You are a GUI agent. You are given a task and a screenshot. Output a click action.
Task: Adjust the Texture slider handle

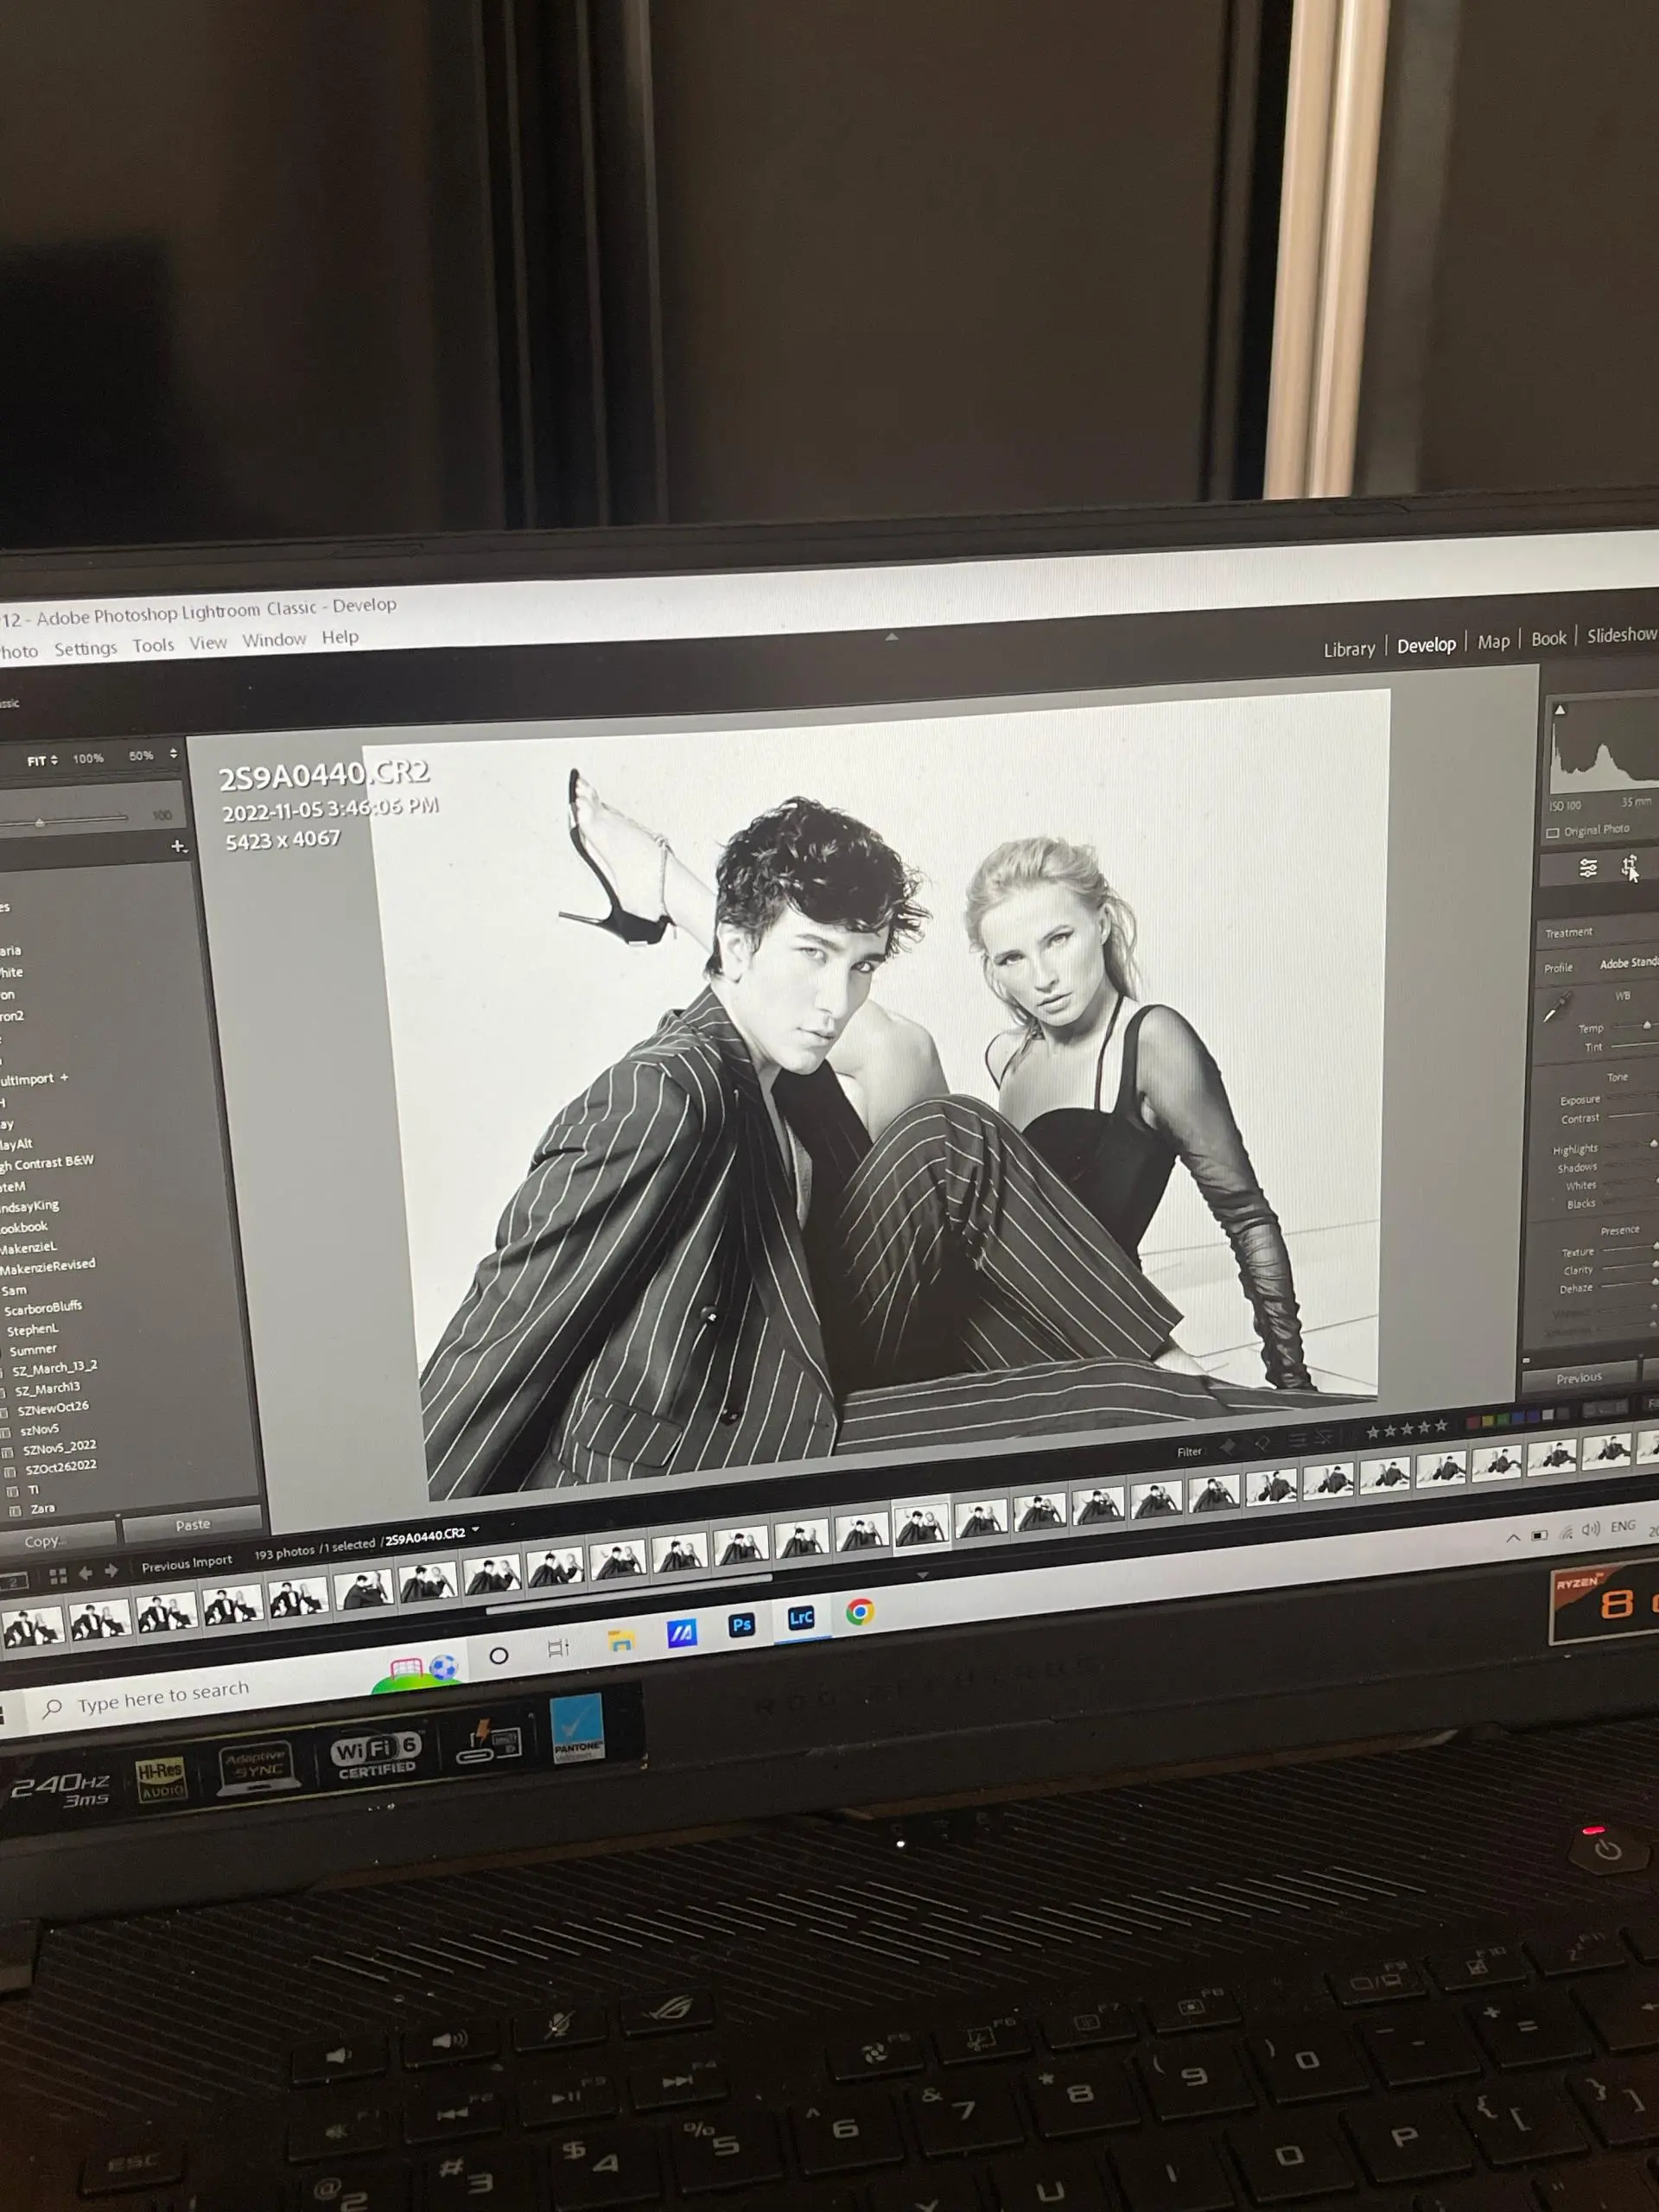click(1655, 1247)
